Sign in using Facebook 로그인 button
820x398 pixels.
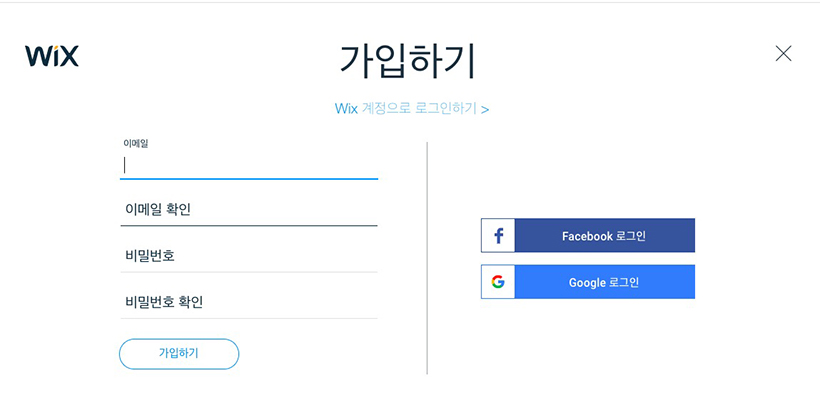[588, 236]
